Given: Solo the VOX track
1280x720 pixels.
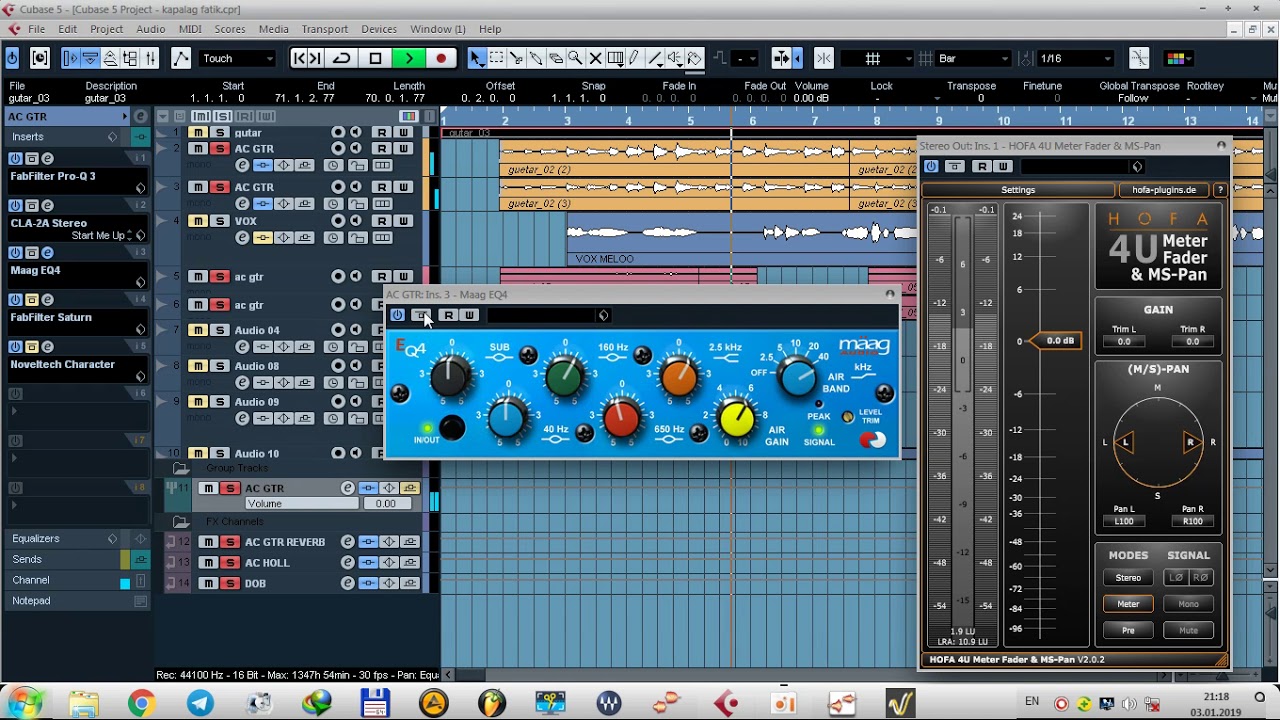Looking at the screenshot, I should pos(218,221).
